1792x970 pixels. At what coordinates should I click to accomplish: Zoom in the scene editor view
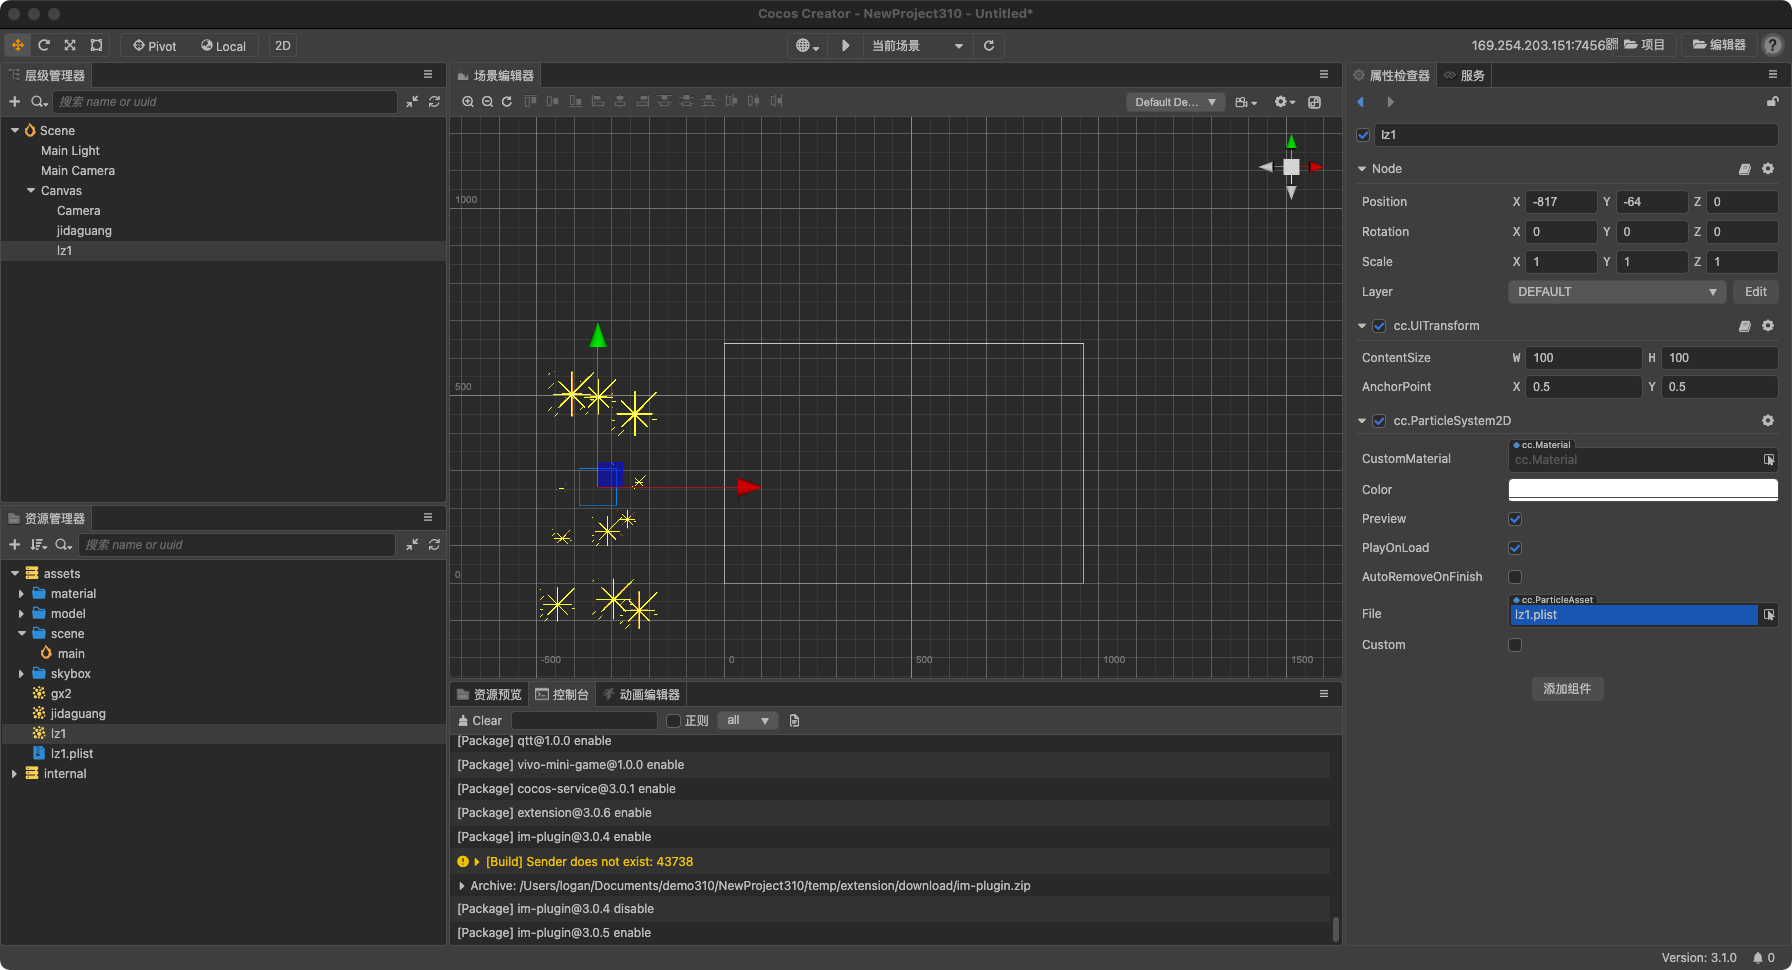(x=468, y=101)
